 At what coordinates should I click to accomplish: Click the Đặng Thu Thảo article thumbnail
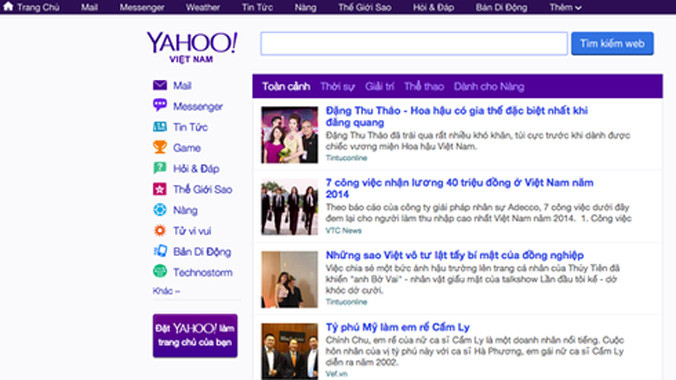point(289,135)
